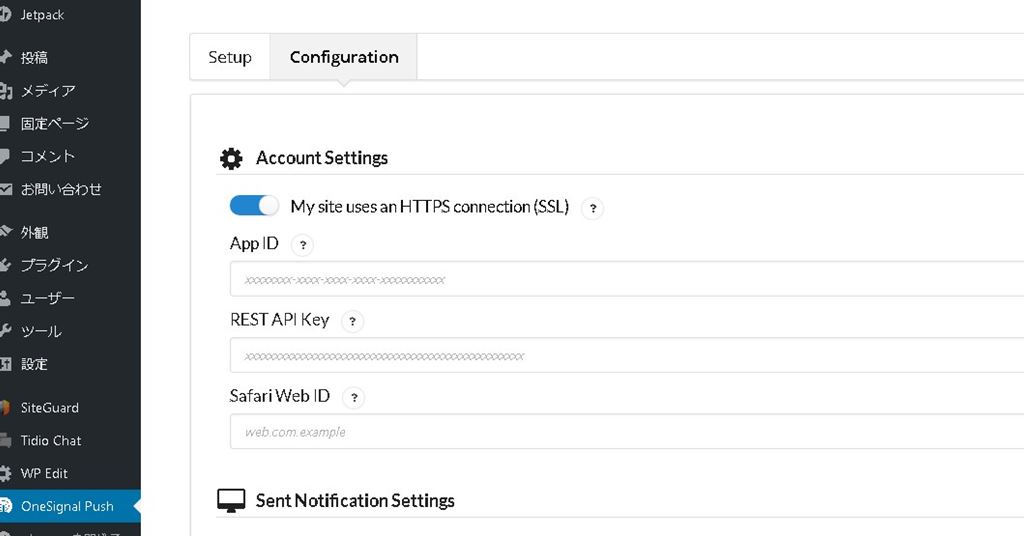Open the 設定 (Settings) sidebar menu

pos(34,364)
